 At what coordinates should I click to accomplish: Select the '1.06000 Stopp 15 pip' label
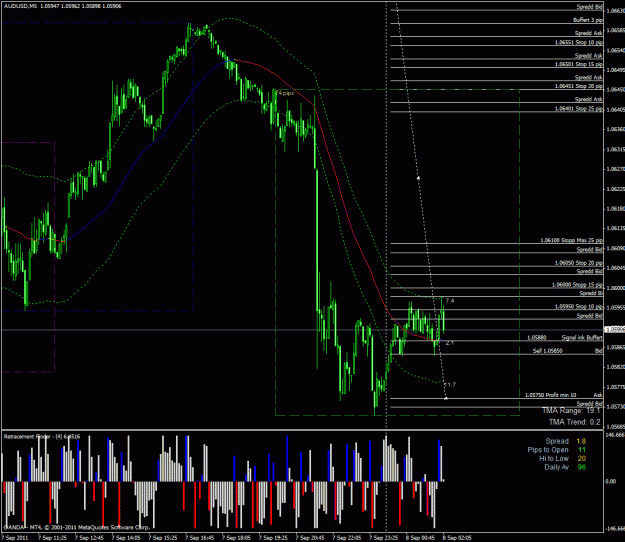click(x=578, y=285)
